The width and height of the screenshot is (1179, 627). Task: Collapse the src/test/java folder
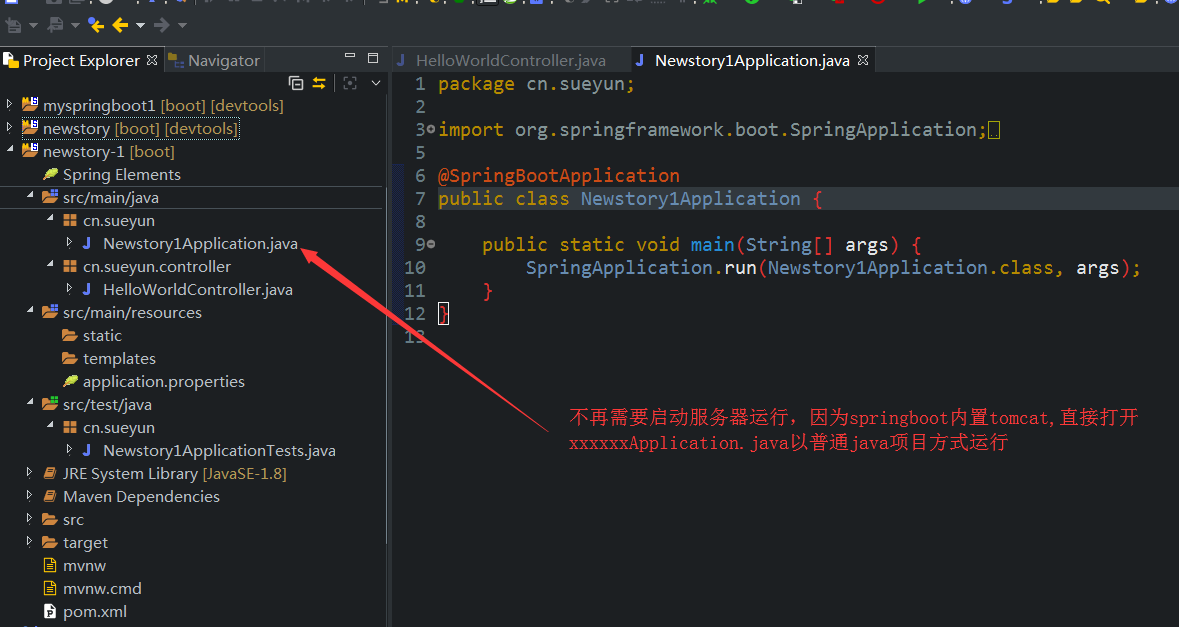pos(30,403)
